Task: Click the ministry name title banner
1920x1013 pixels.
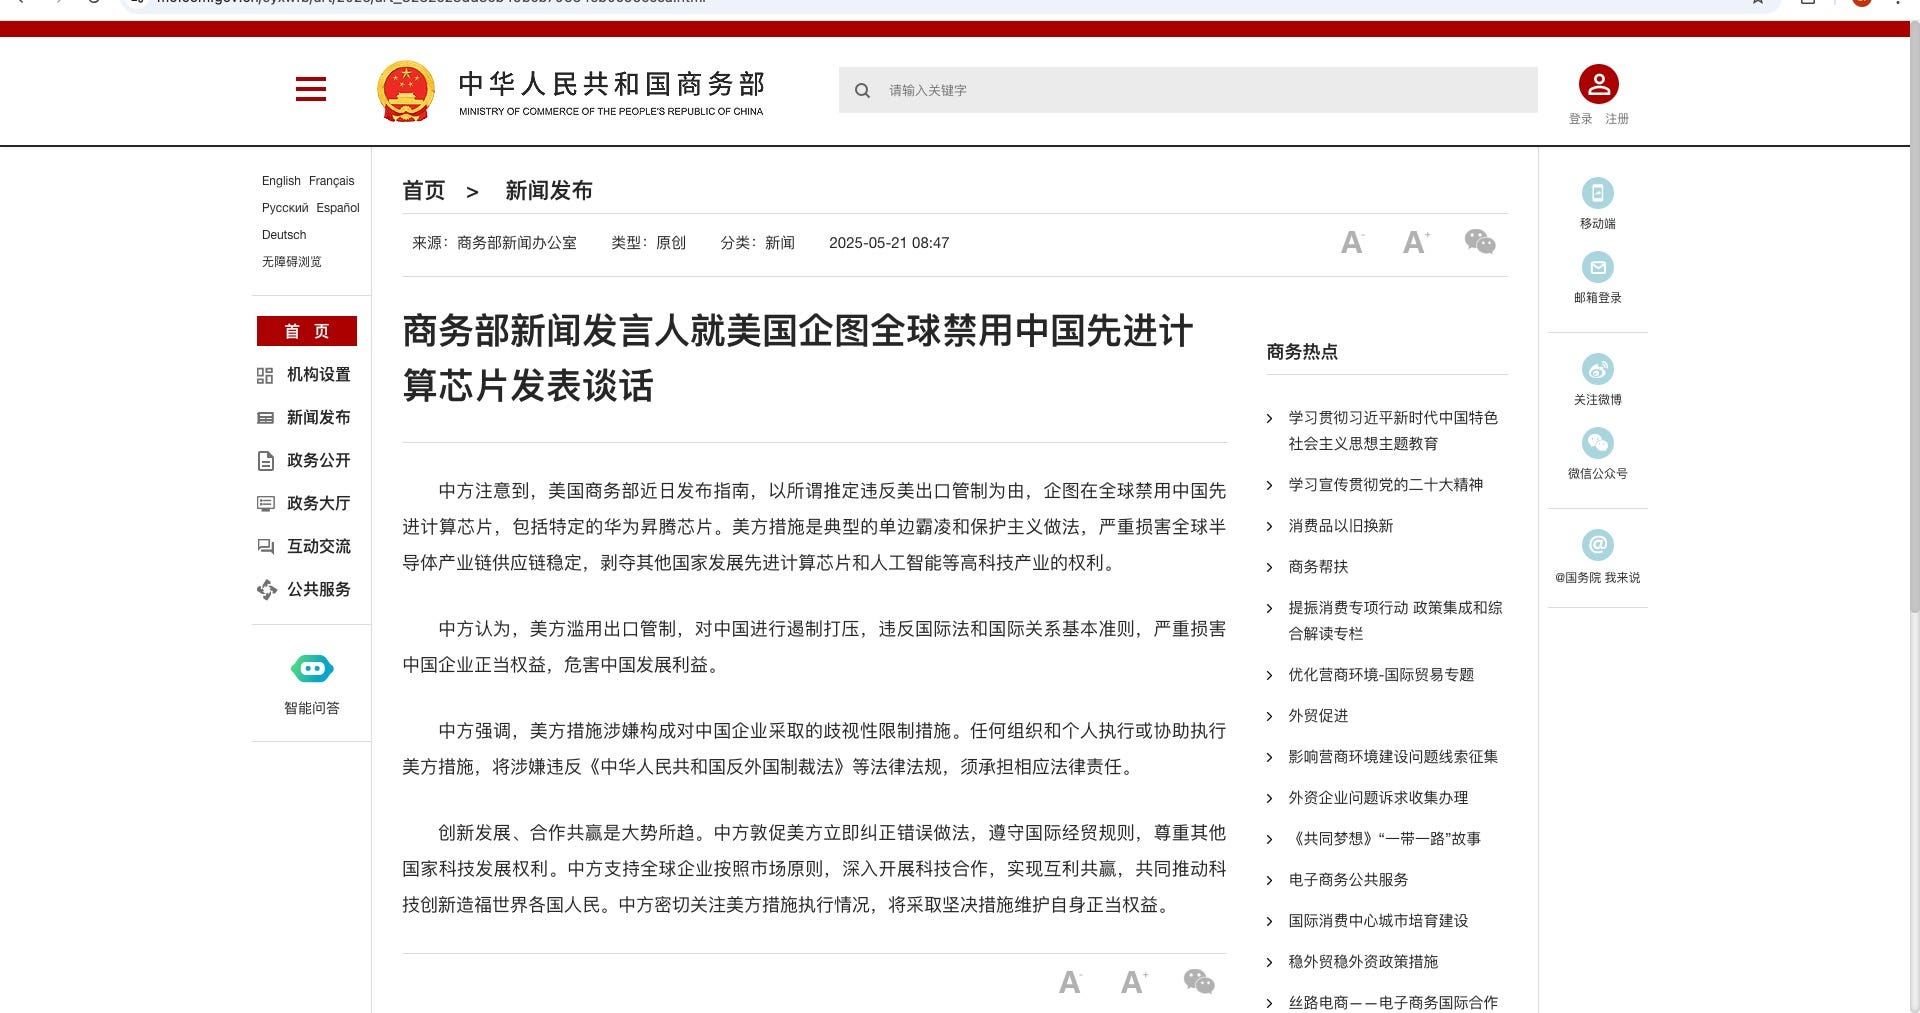Action: pos(611,92)
